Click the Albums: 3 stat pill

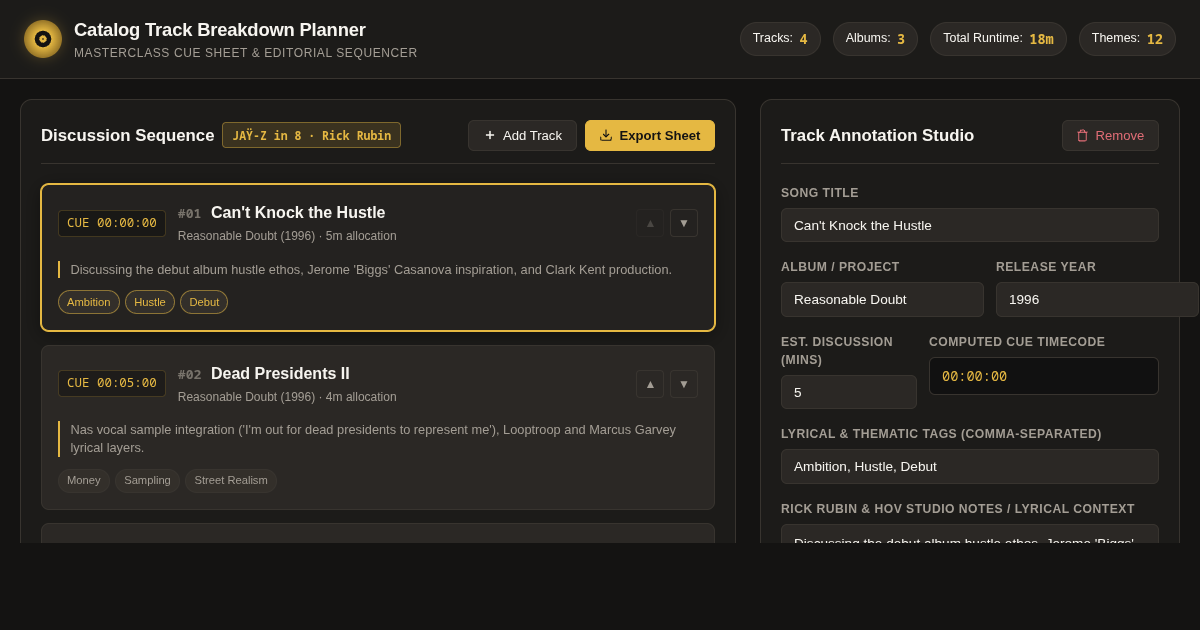(x=875, y=39)
